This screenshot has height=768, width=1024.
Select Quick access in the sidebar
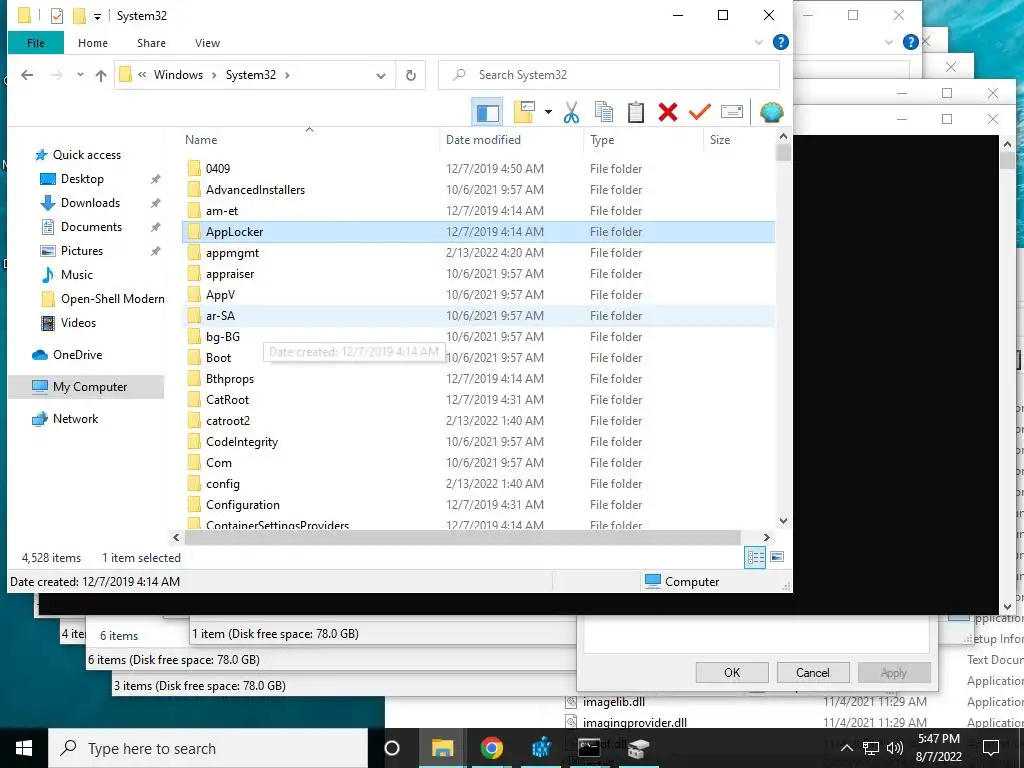coord(87,155)
